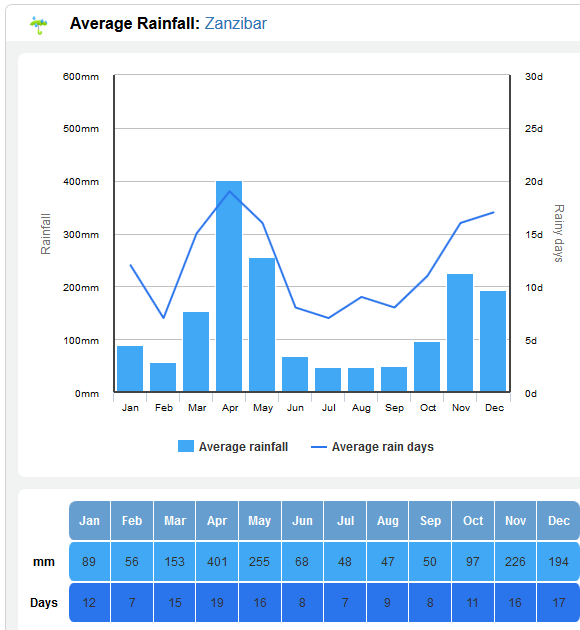This screenshot has height=630, width=580.
Task: Select the Jun header cell in table
Action: pos(302,520)
